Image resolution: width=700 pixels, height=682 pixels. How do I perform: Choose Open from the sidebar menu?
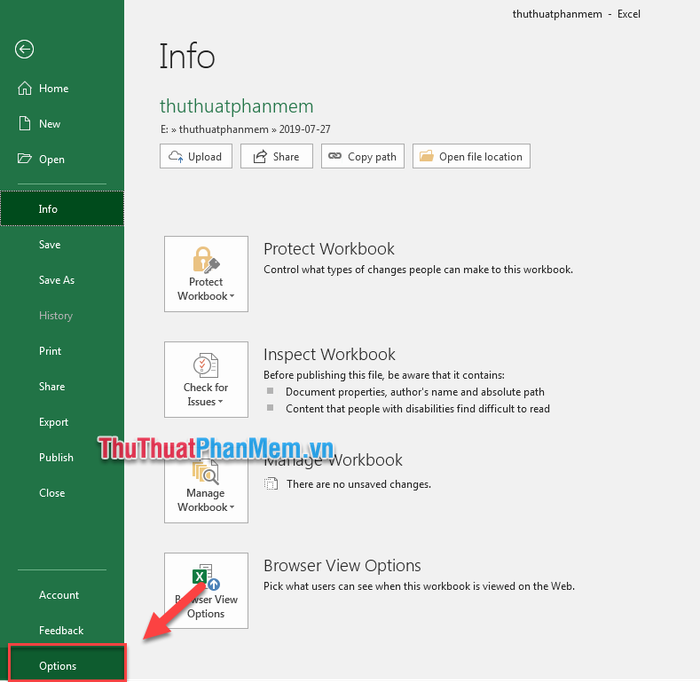tap(62, 159)
